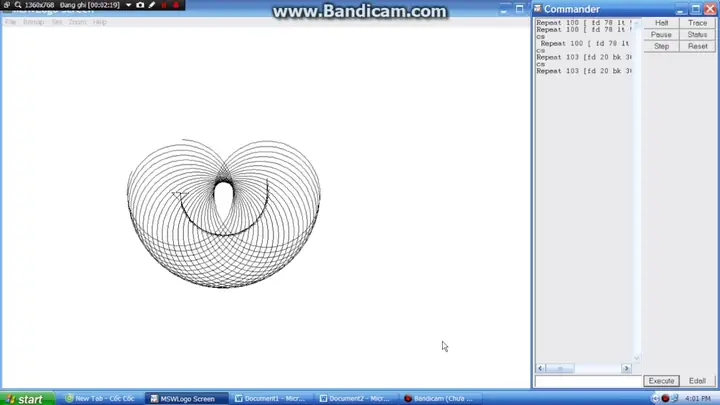720x405 pixels.
Task: Click the Bandicam screenshot camera icon
Action: 140,5
